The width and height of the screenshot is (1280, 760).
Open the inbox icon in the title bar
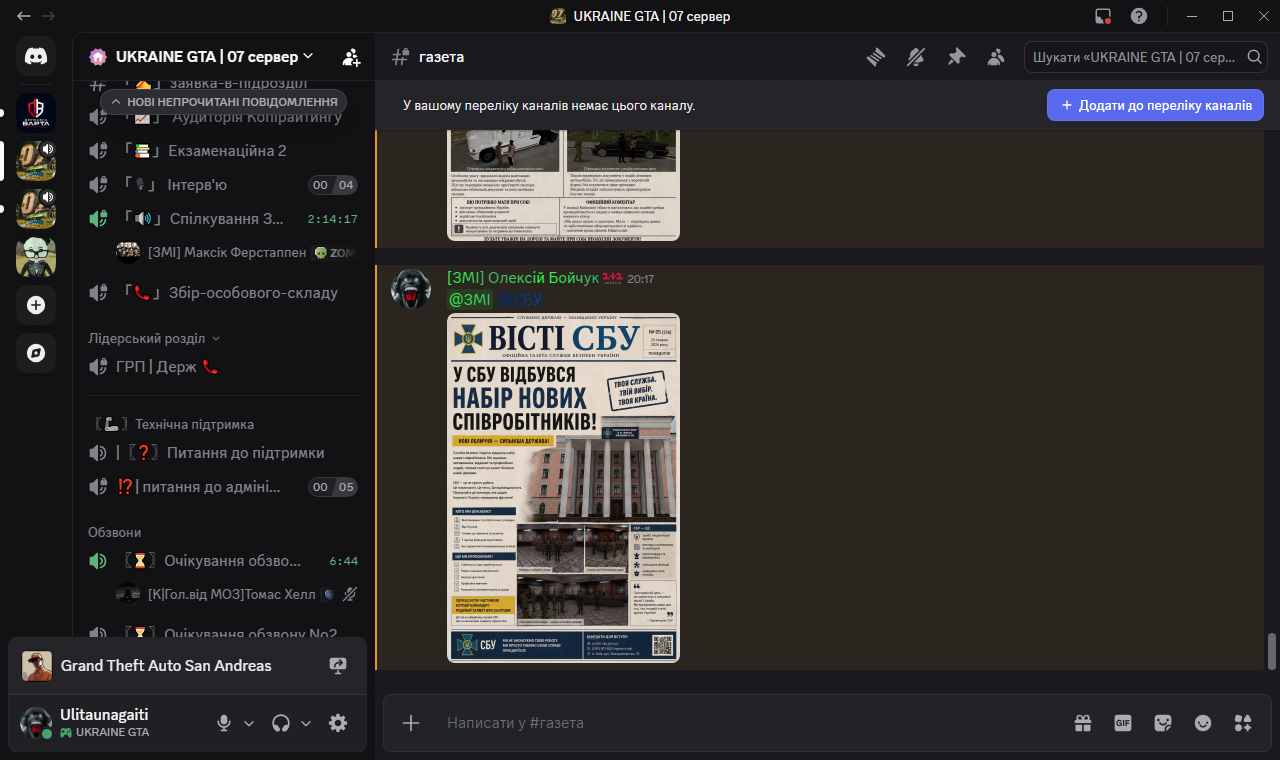[1103, 16]
